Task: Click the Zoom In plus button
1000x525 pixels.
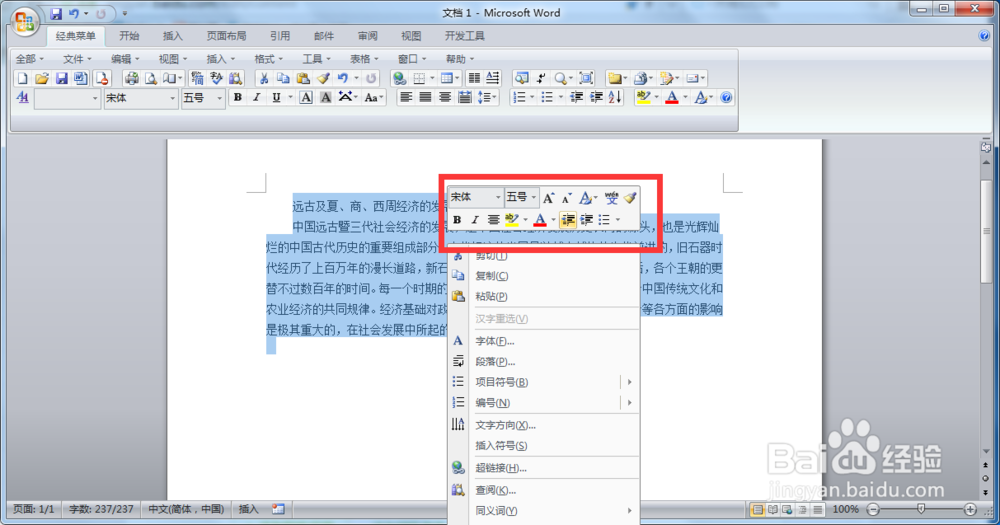Action: click(970, 509)
